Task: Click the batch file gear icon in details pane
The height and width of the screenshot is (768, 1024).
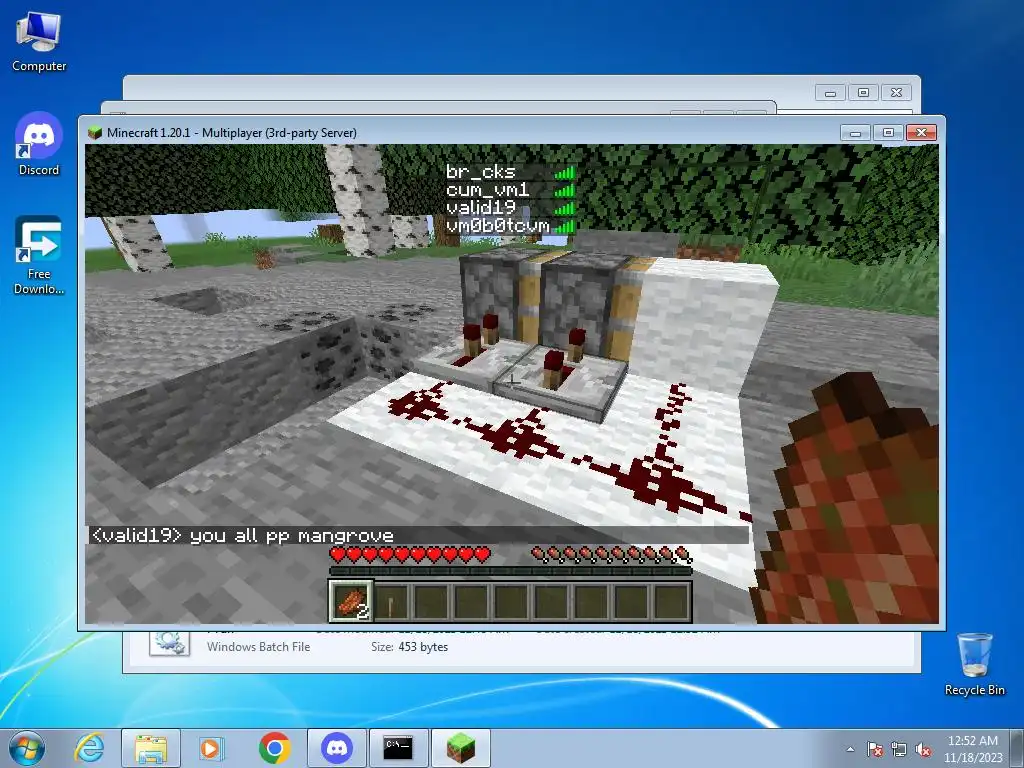Action: point(170,643)
